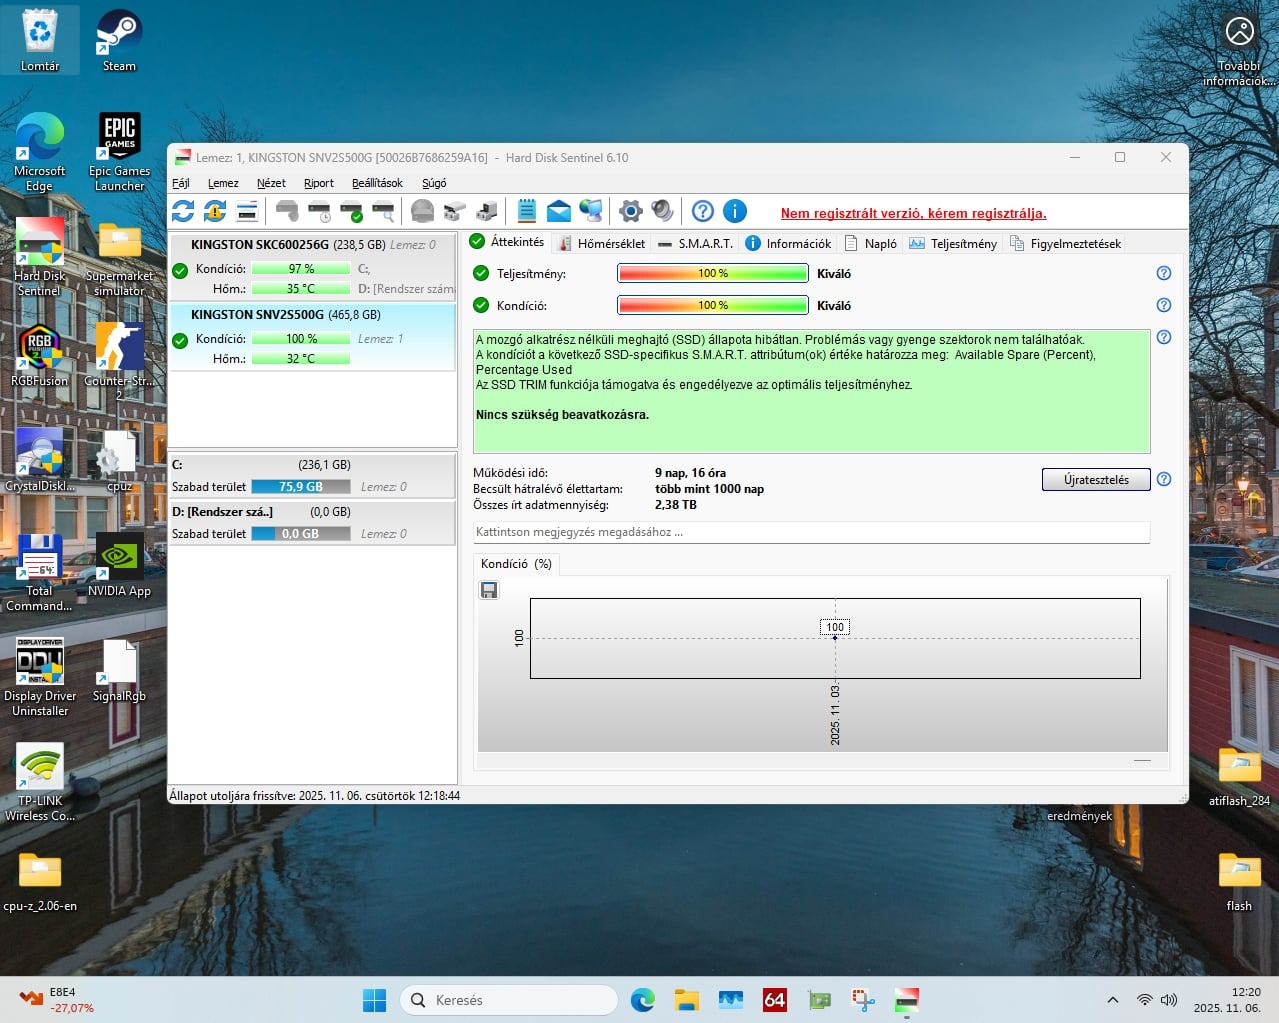Click help icon beside Kondíció bar

coord(1164,305)
